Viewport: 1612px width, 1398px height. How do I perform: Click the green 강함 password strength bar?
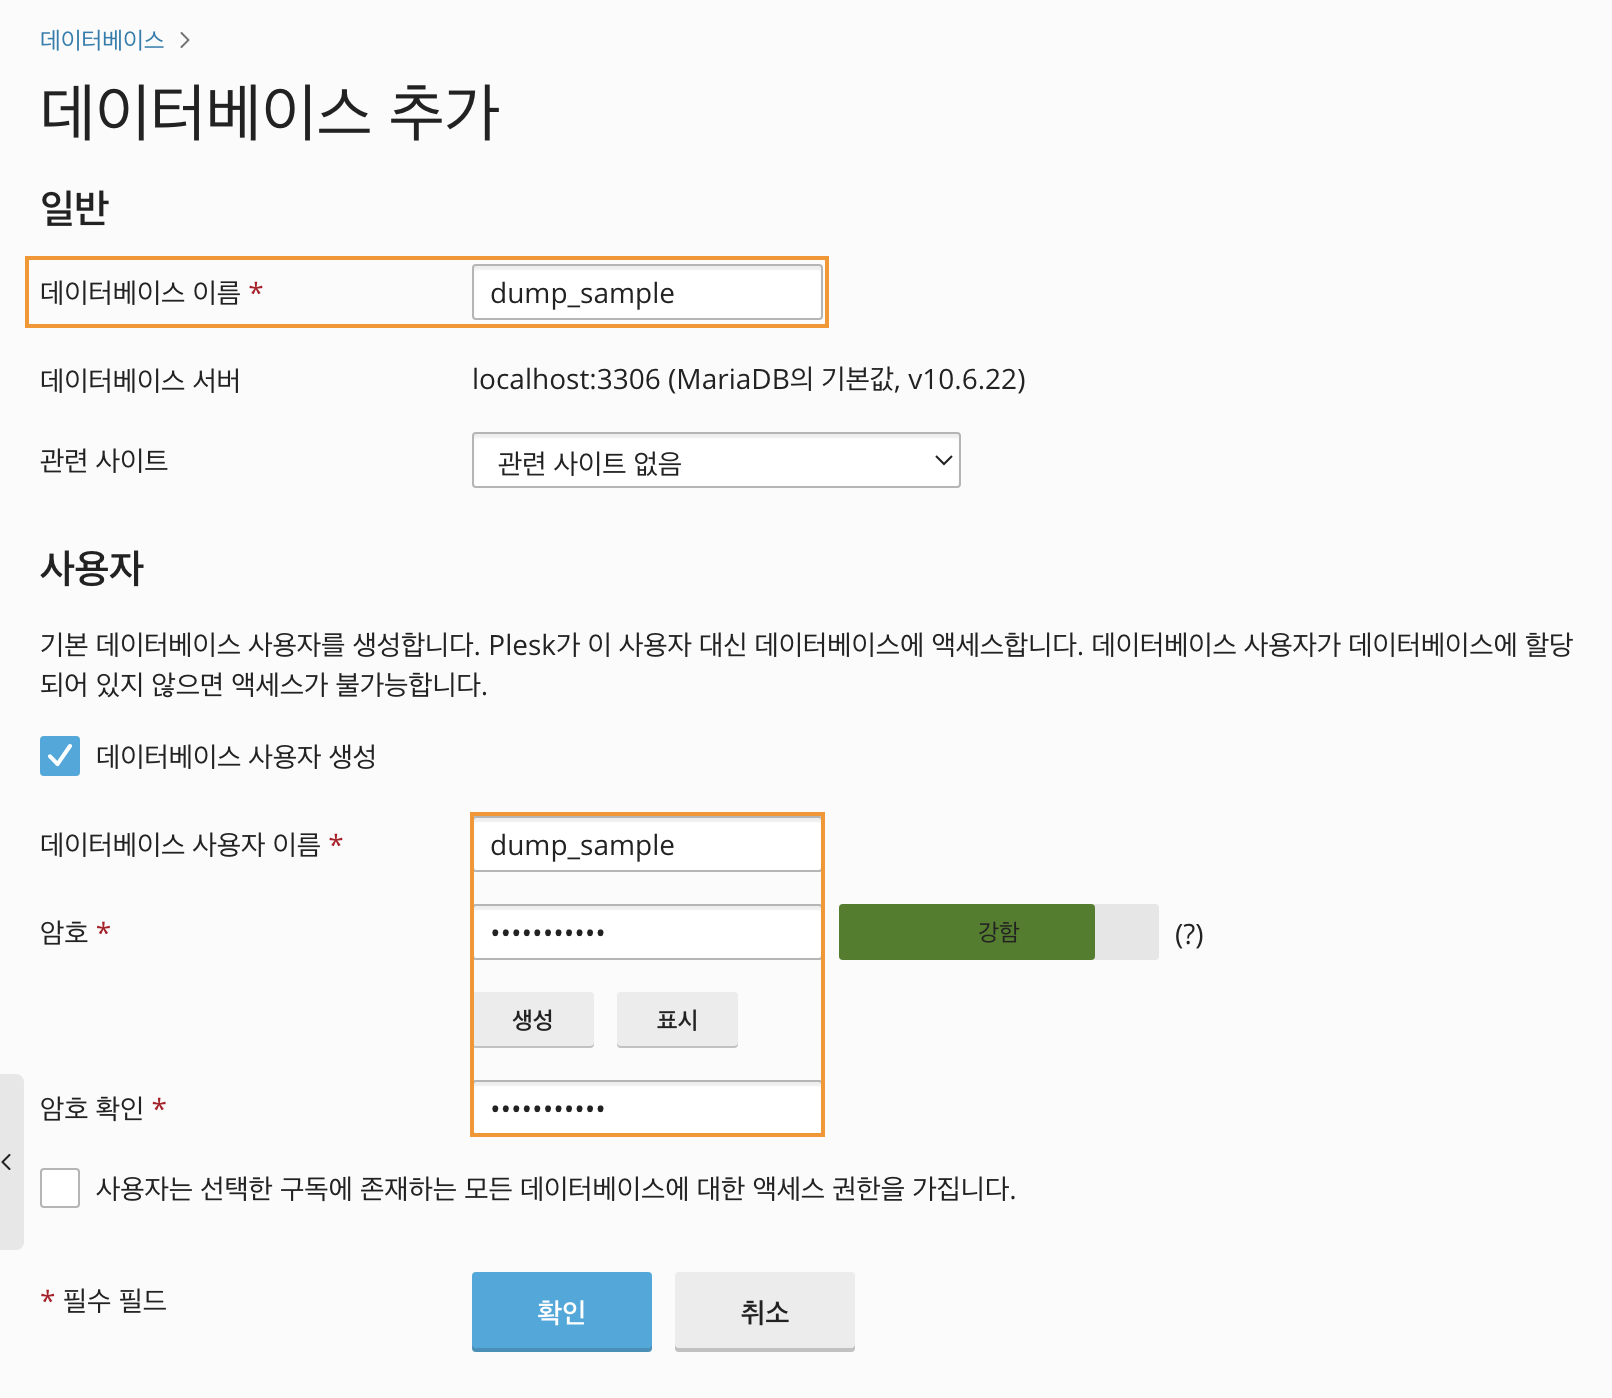click(966, 932)
